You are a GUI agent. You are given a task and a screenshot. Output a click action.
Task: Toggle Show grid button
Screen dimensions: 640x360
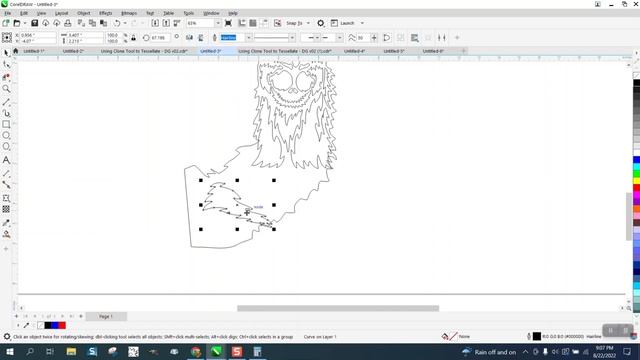point(253,23)
